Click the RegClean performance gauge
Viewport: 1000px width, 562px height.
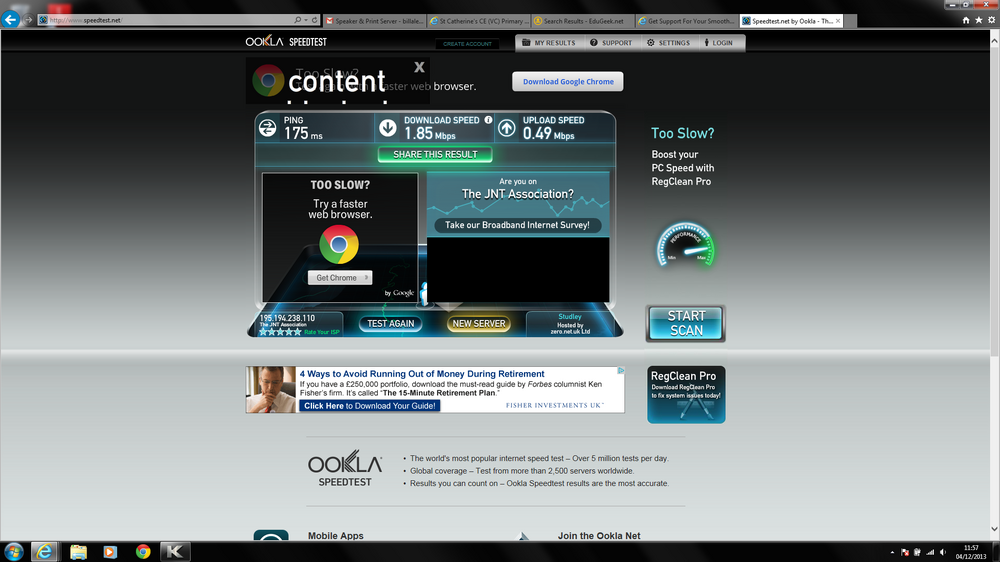click(x=685, y=245)
